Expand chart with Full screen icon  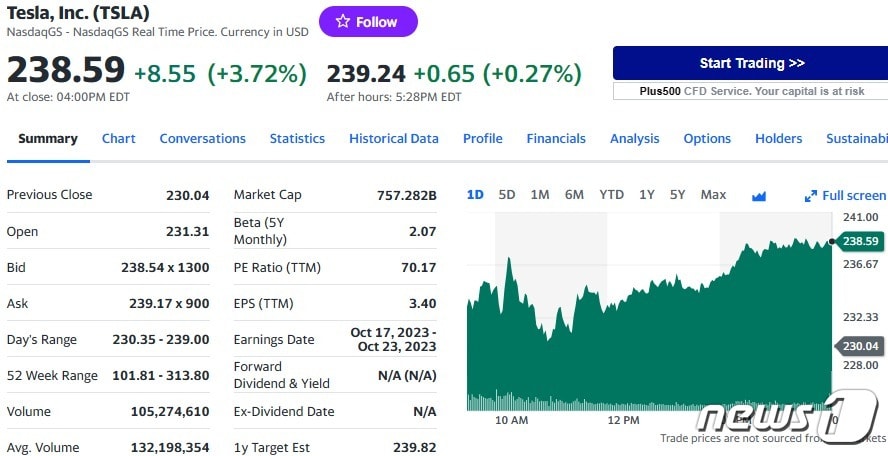click(811, 196)
